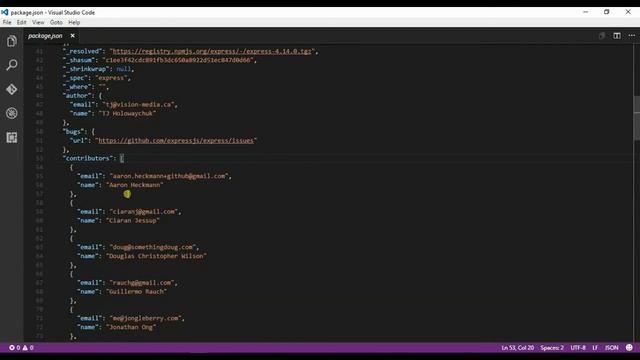The image size is (640, 360).
Task: Click the "author" key text
Action: click(x=78, y=96)
